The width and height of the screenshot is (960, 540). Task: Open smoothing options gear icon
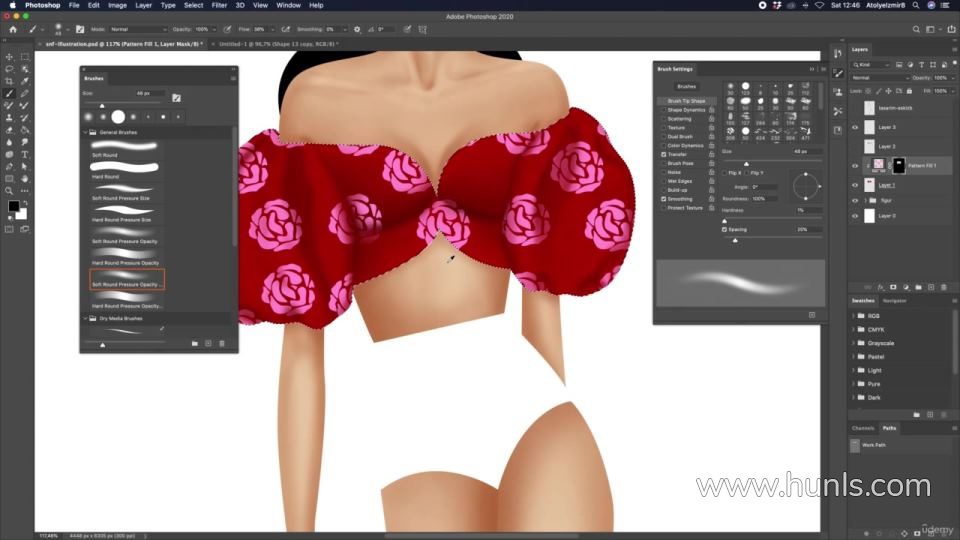point(358,29)
